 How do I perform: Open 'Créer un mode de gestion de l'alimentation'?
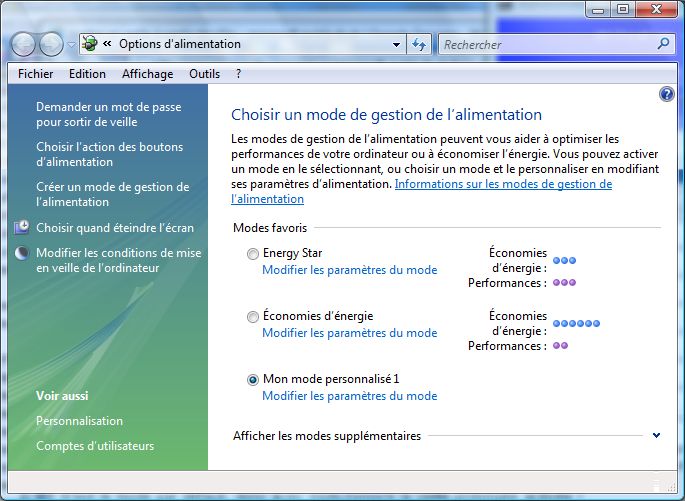[x=113, y=194]
